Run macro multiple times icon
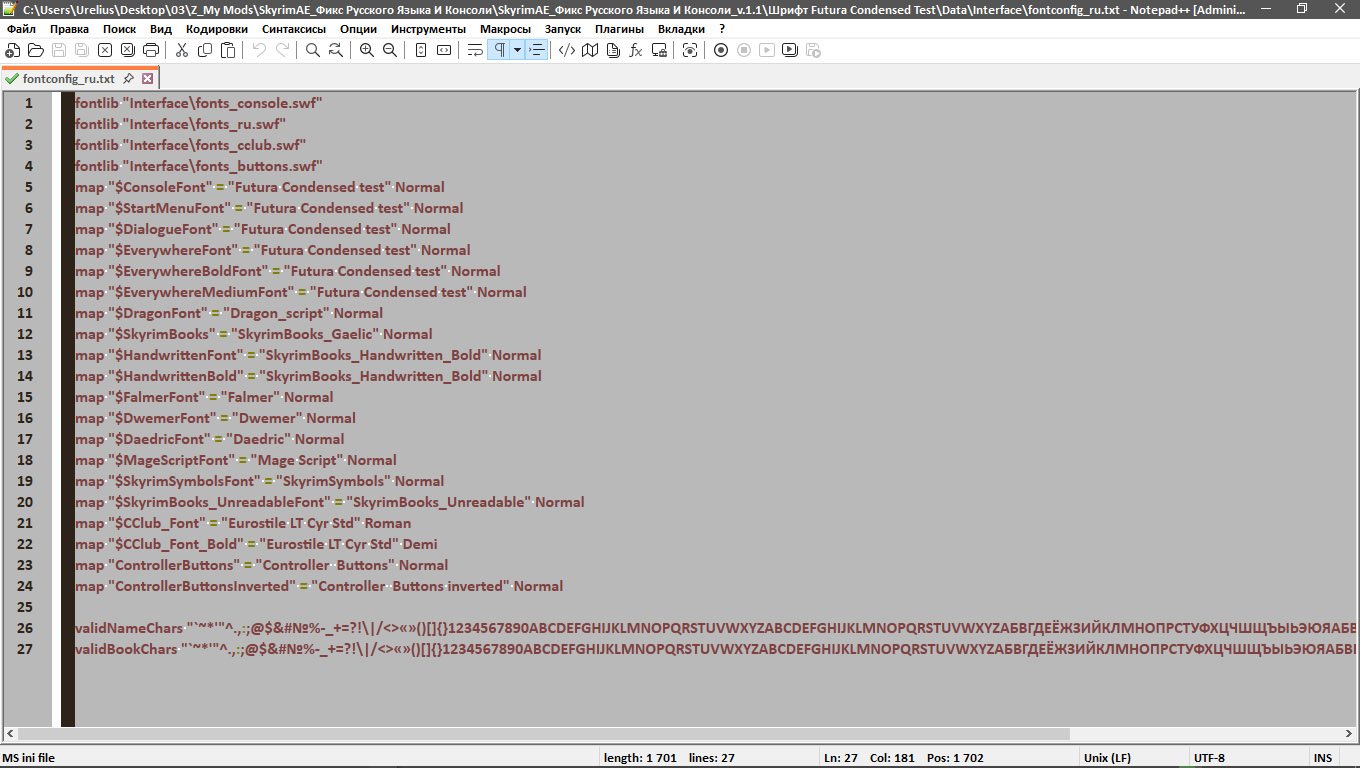This screenshot has width=1360, height=768. 790,50
